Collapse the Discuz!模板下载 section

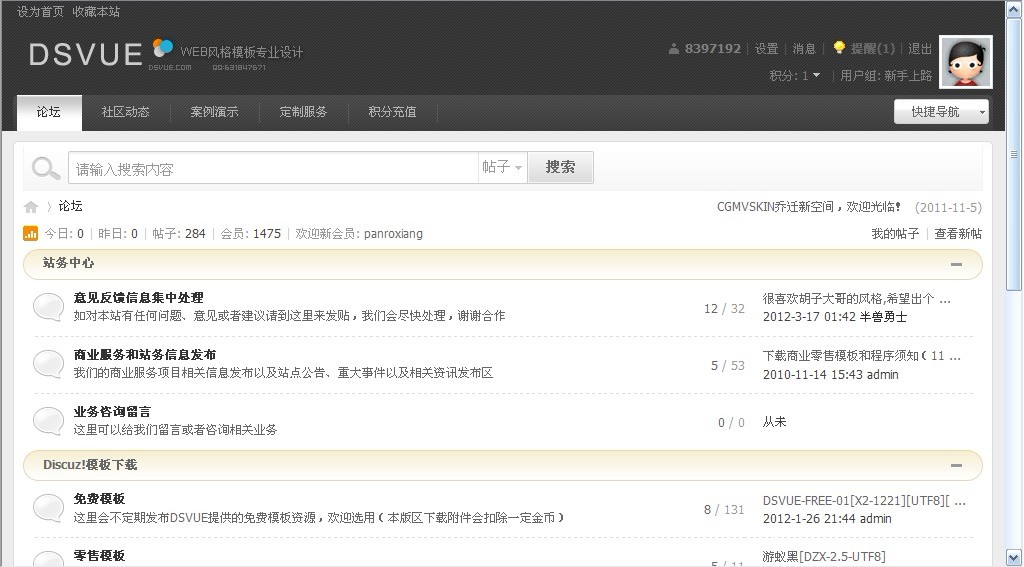click(956, 465)
